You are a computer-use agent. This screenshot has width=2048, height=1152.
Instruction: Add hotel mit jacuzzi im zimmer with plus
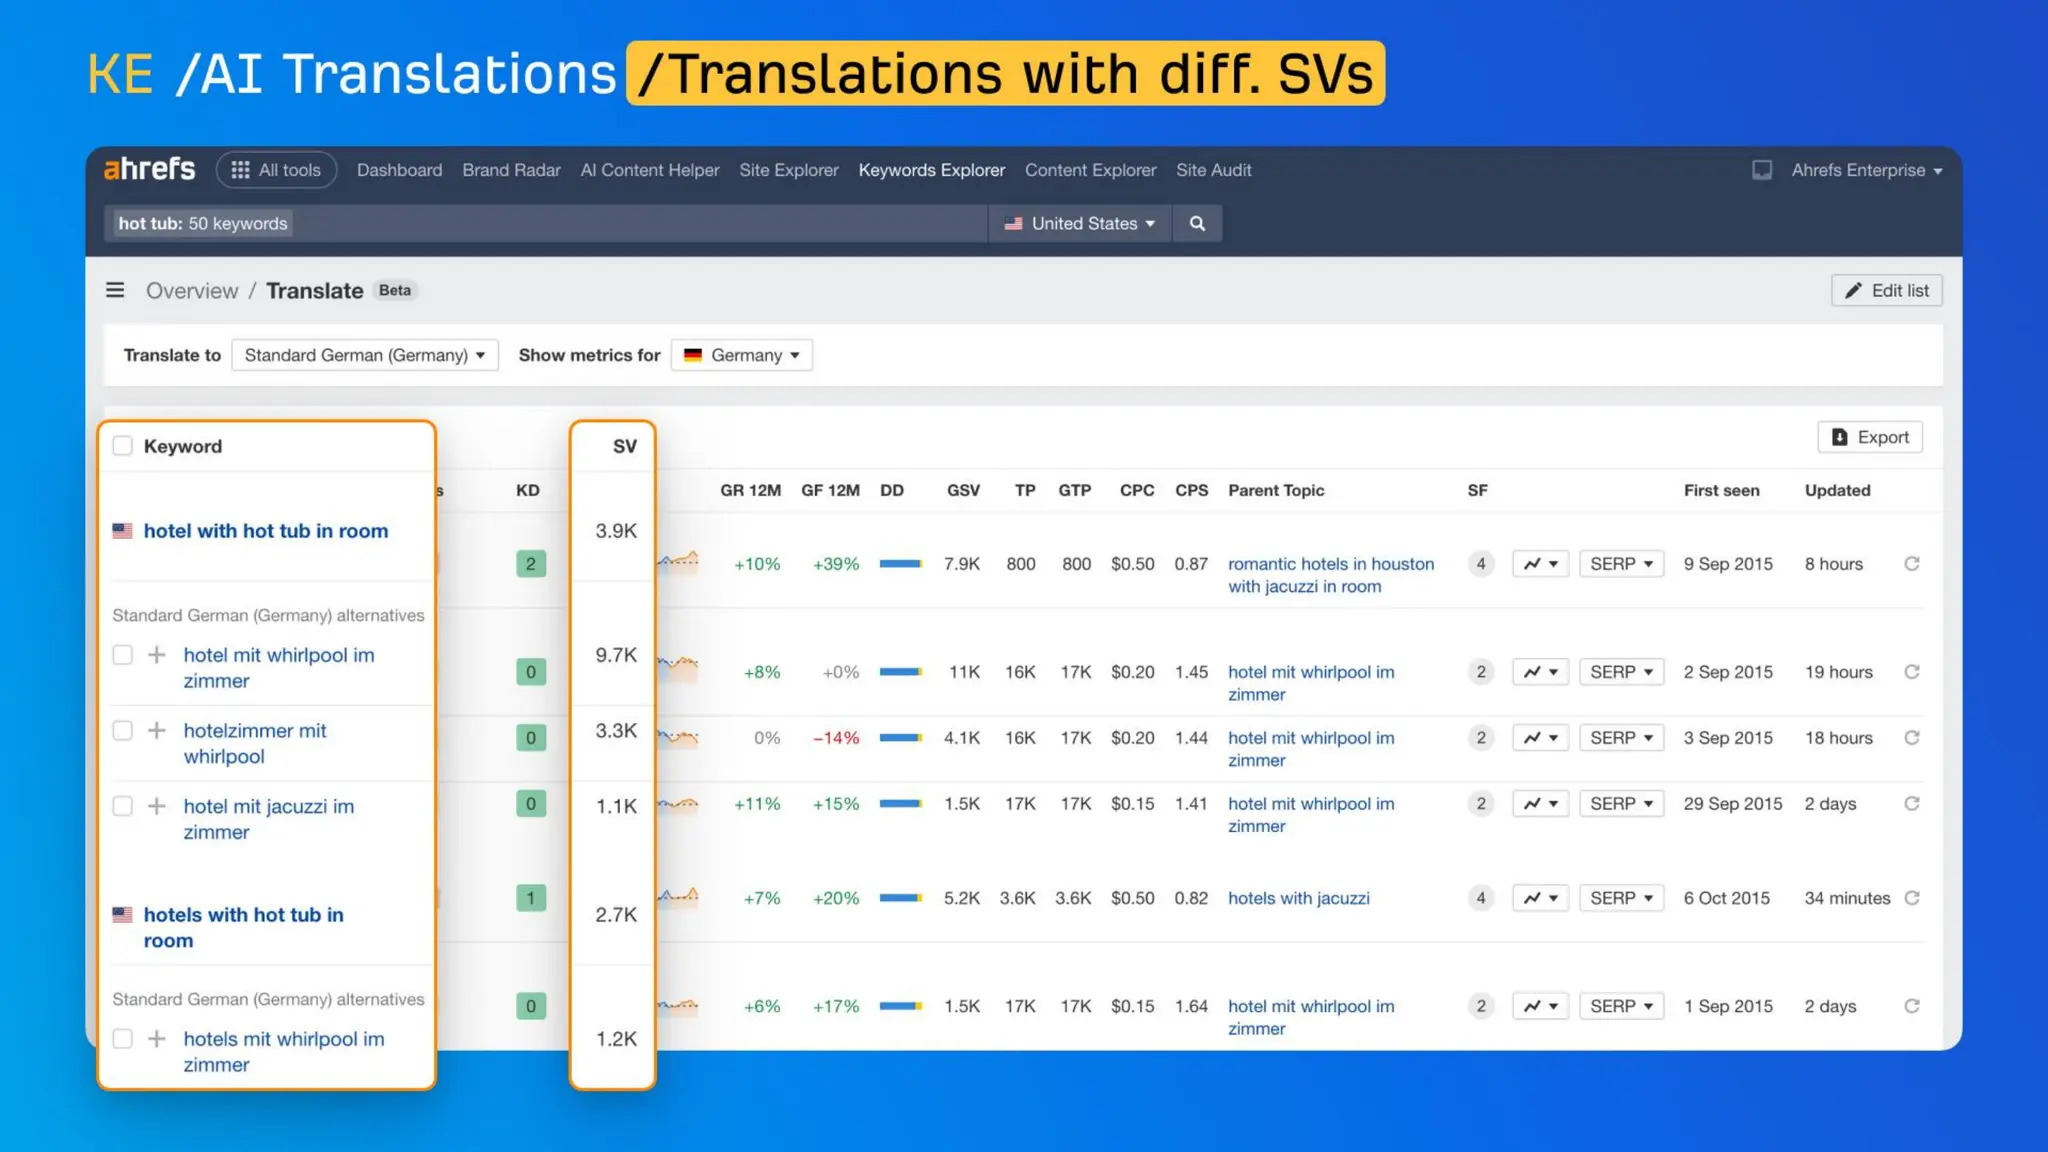157,806
